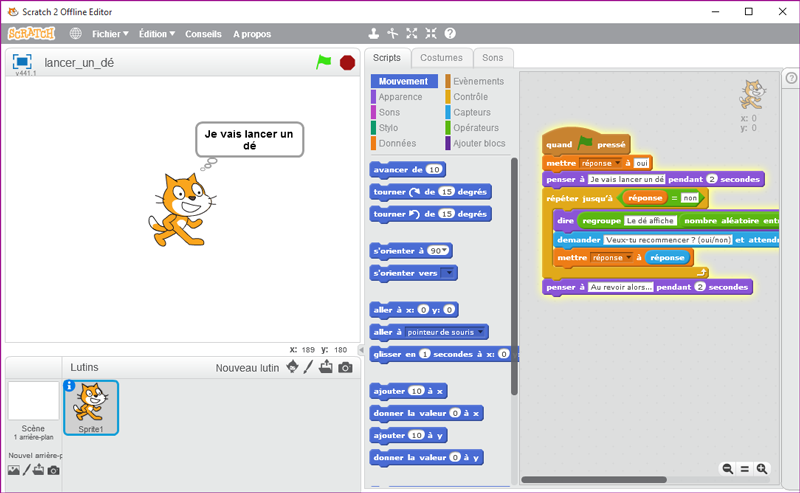Upload backdrop from file icon
The width and height of the screenshot is (800, 493).
39,470
